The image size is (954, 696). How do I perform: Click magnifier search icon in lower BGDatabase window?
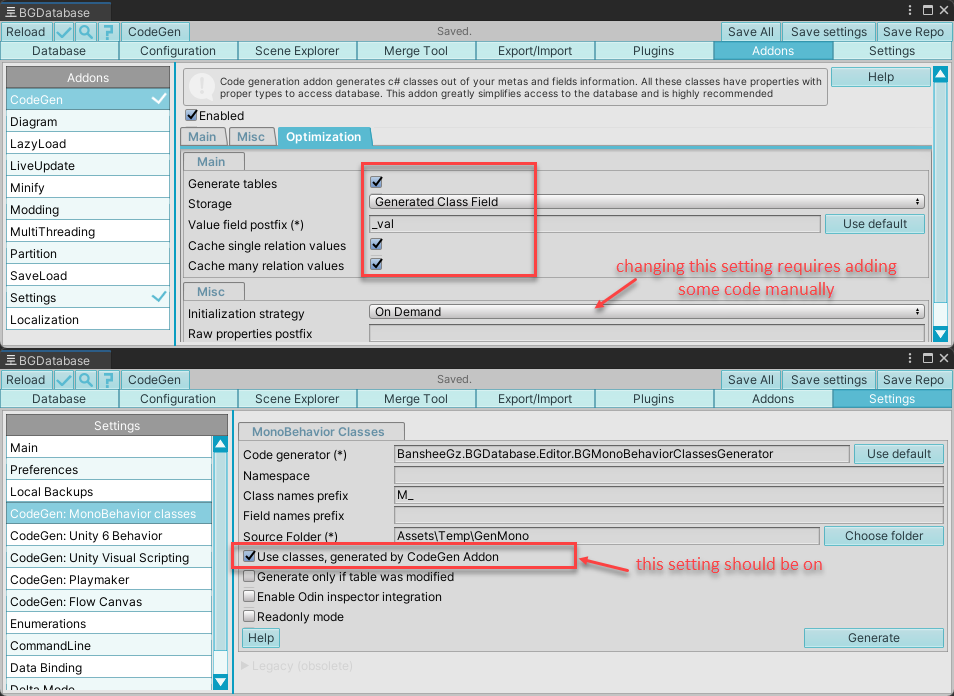point(86,380)
